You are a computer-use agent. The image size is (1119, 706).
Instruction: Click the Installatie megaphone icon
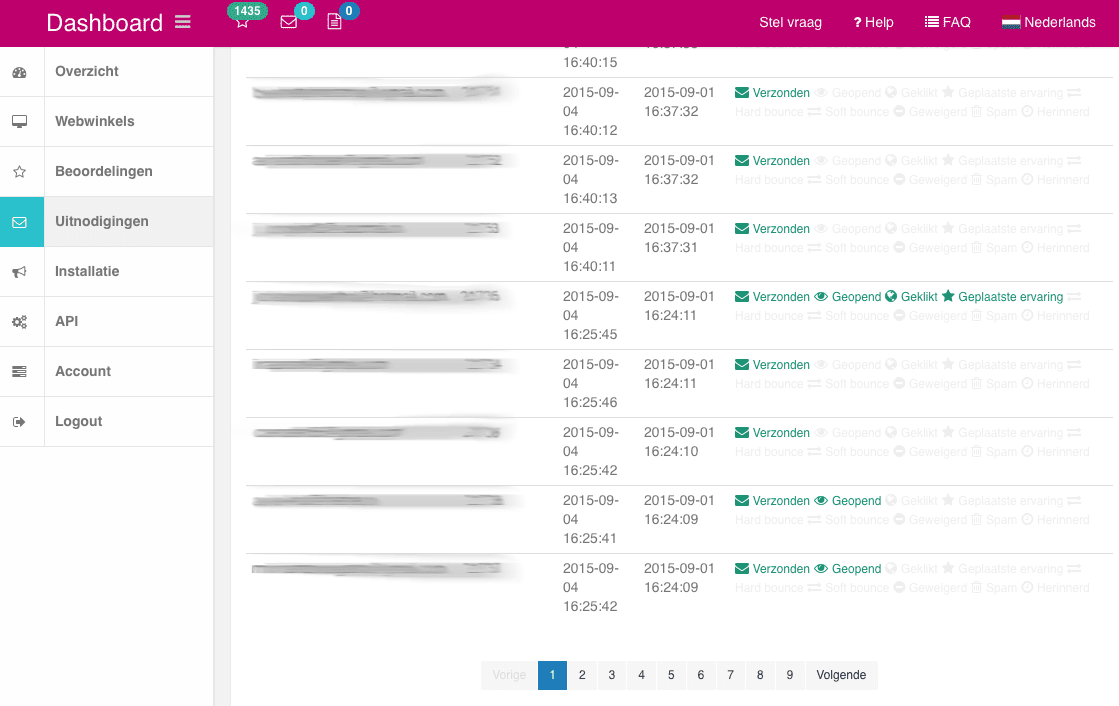pos(20,272)
